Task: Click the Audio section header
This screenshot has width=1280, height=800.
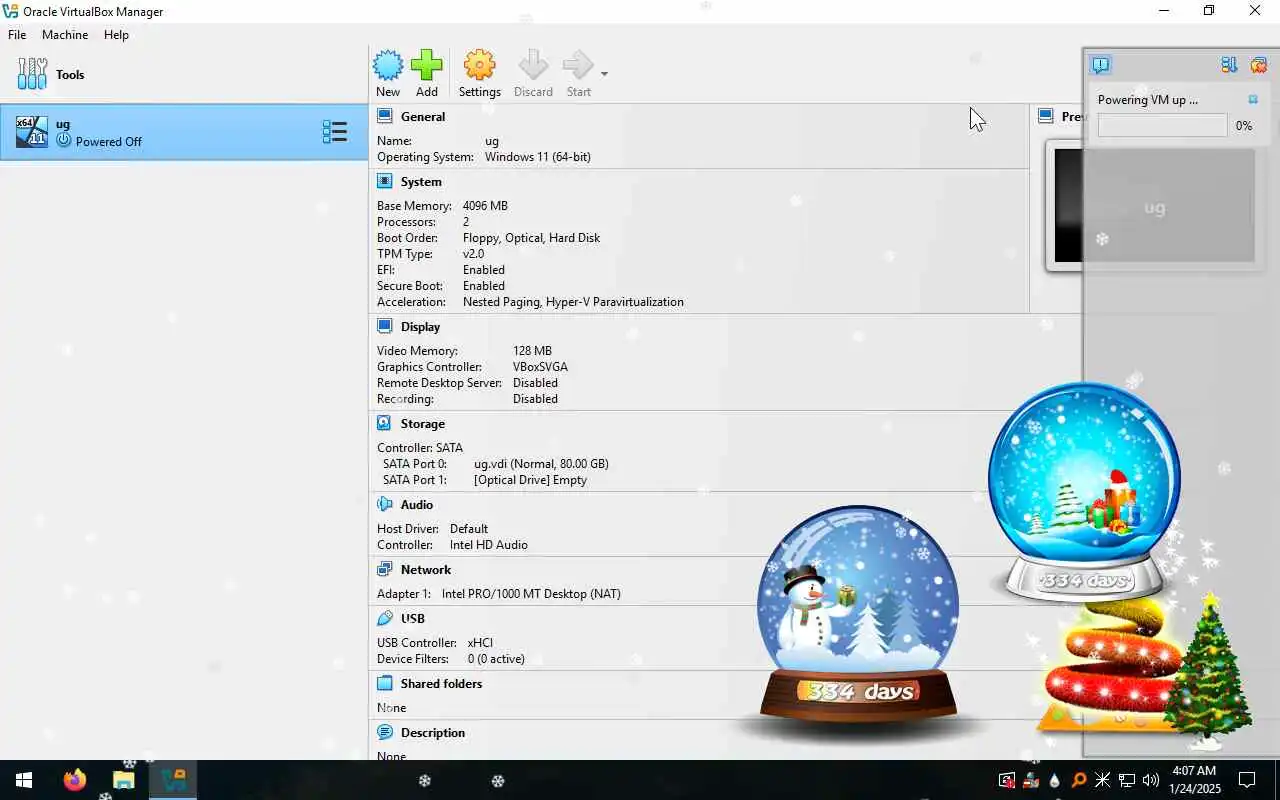Action: click(417, 505)
